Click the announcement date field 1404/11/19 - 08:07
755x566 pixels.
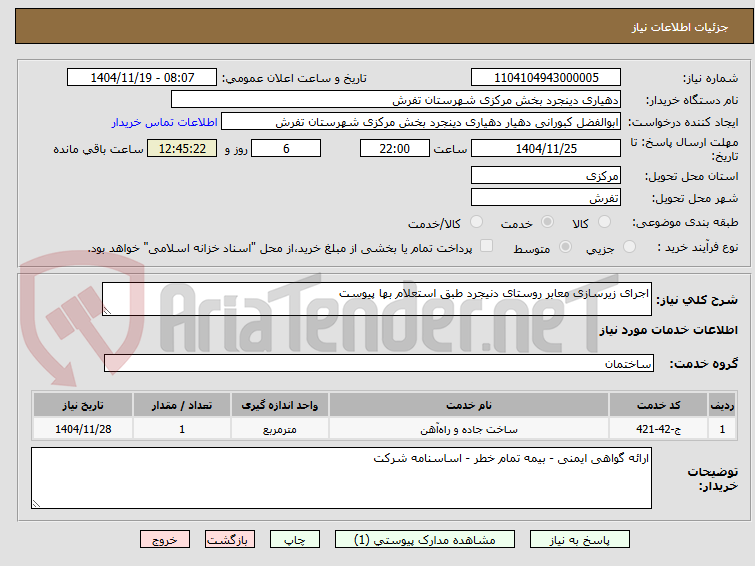[142, 78]
